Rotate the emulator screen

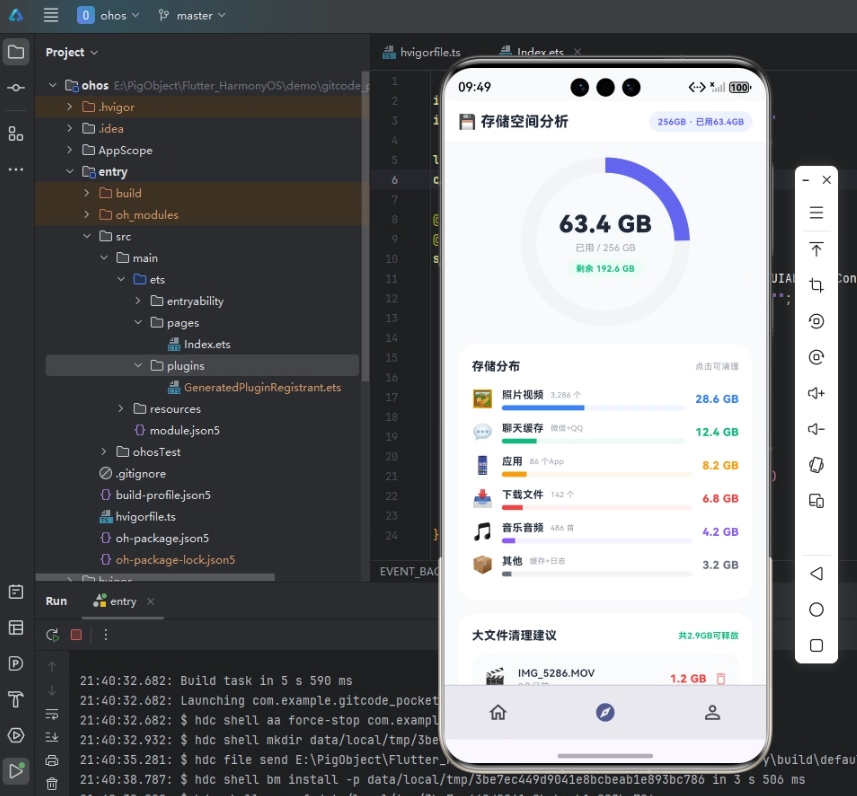pyautogui.click(x=816, y=465)
